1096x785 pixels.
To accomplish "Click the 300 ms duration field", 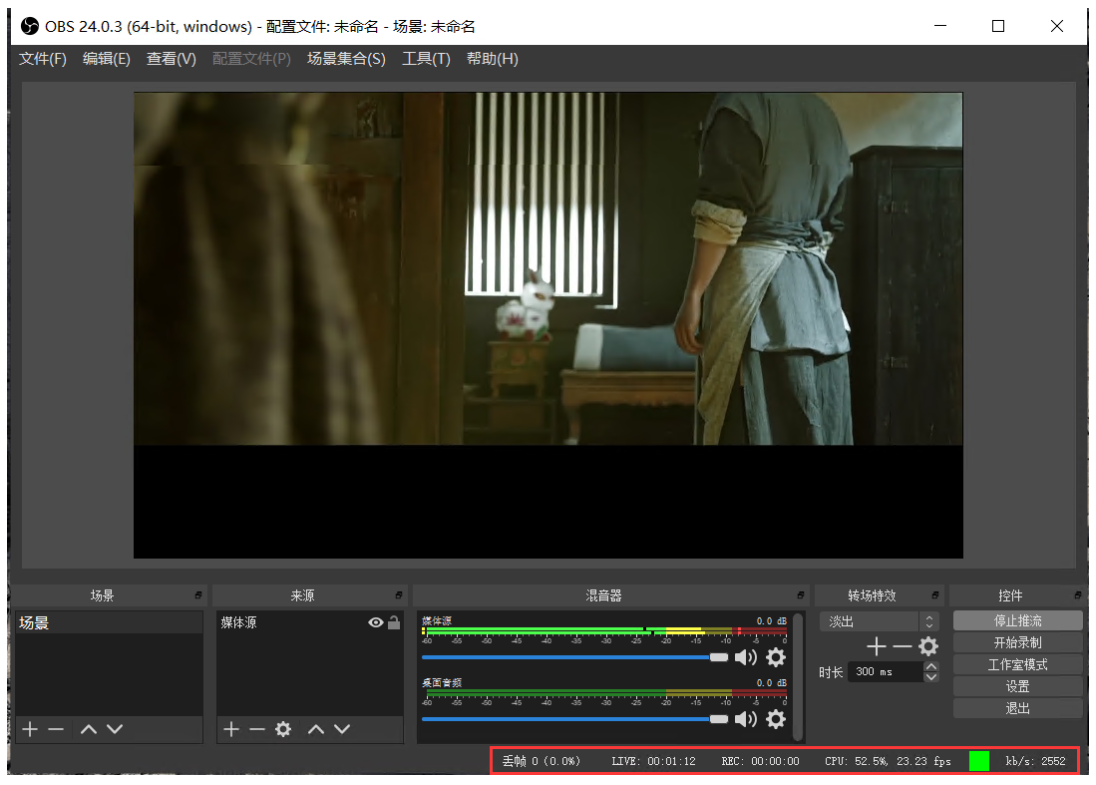I will [x=885, y=672].
